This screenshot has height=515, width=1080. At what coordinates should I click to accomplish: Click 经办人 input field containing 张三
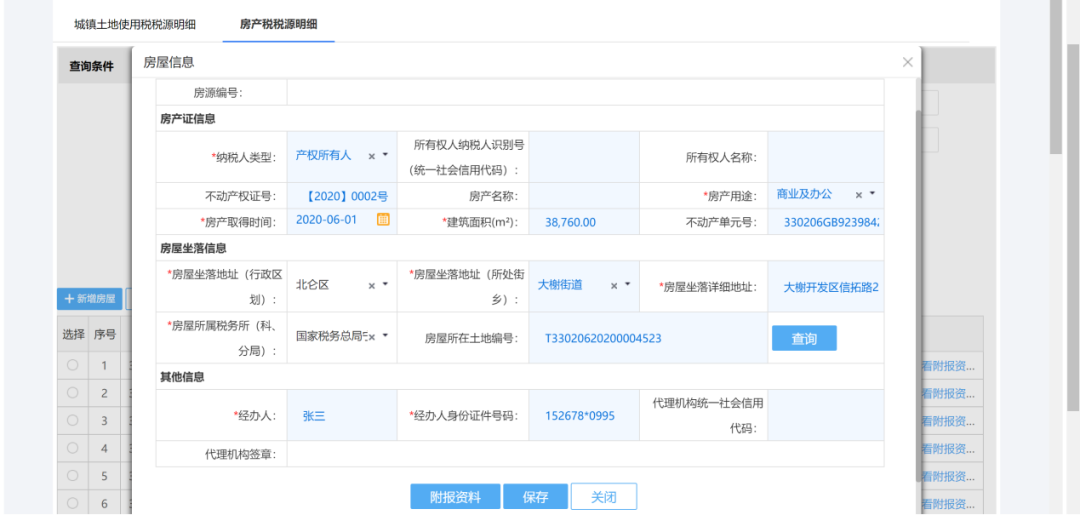(342, 415)
